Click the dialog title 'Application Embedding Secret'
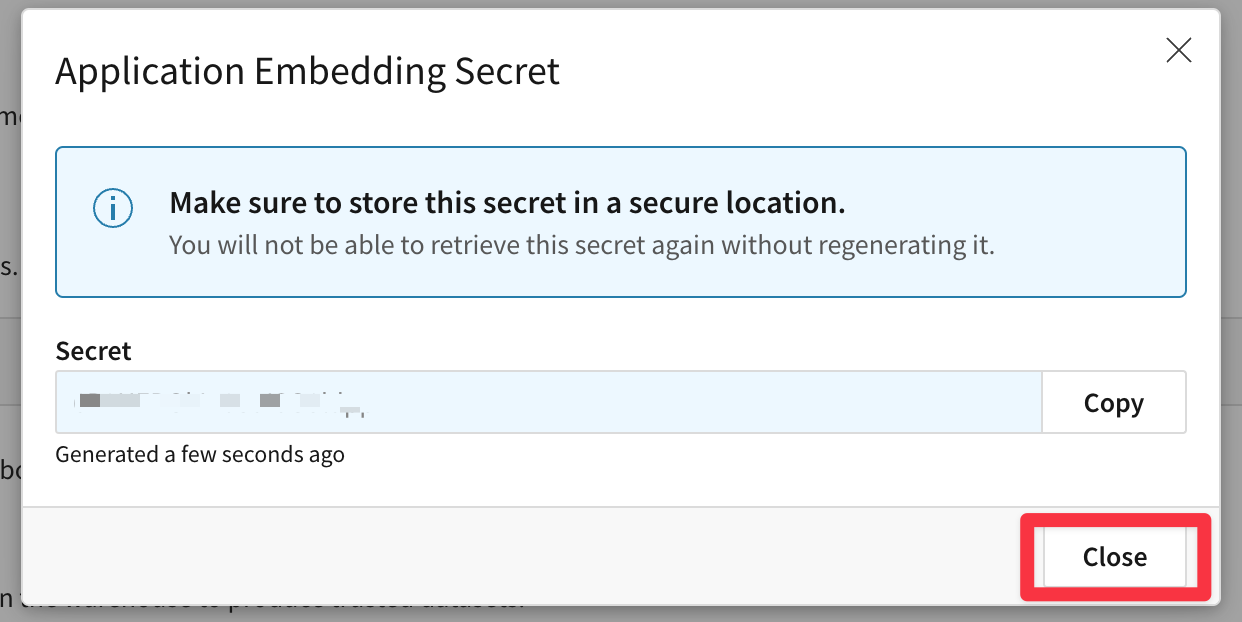 coord(309,71)
